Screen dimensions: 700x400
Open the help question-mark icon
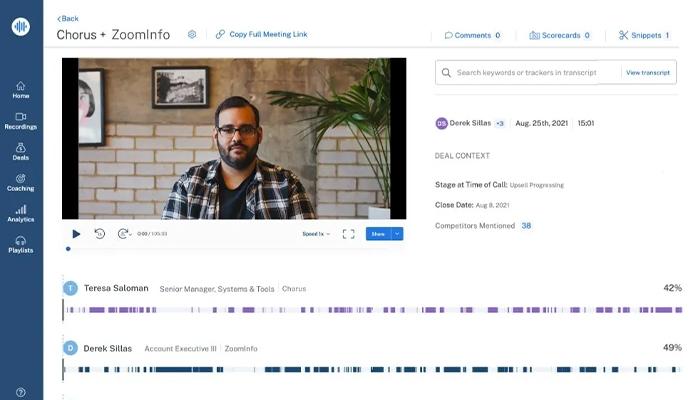click(x=21, y=392)
